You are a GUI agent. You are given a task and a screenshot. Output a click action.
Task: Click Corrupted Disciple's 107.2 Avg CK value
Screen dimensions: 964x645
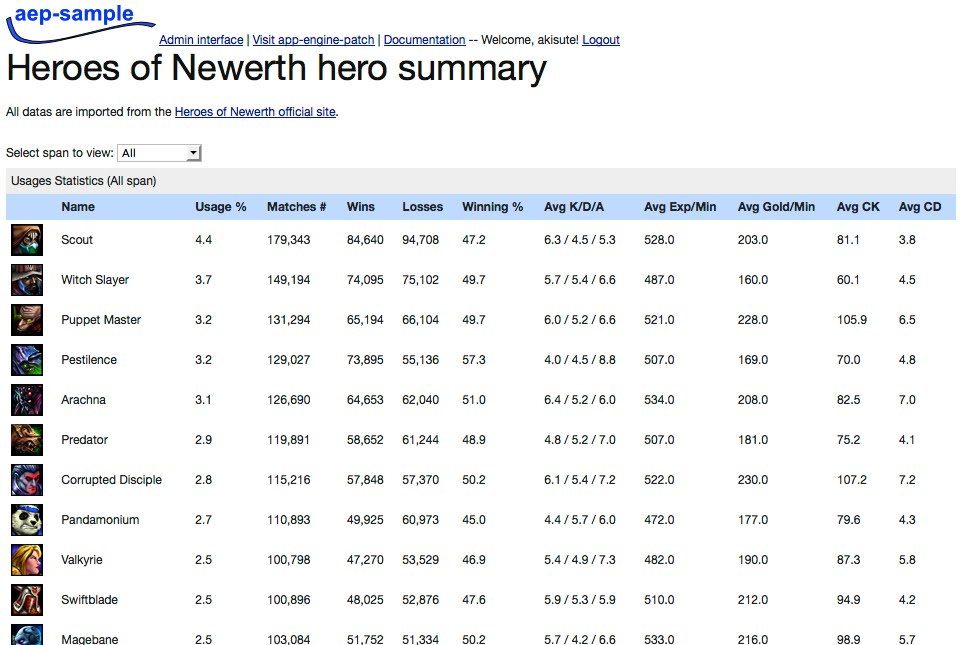click(x=851, y=480)
